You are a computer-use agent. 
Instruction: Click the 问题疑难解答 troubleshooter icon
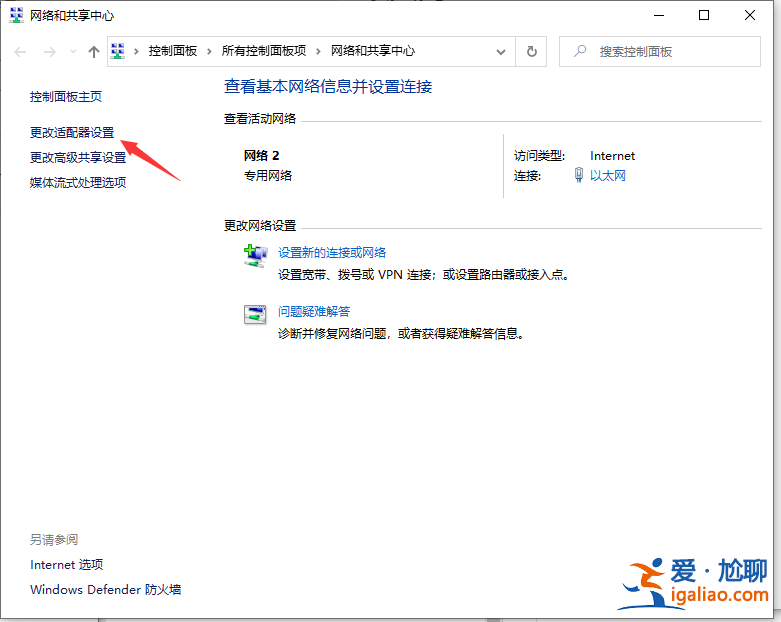[255, 315]
